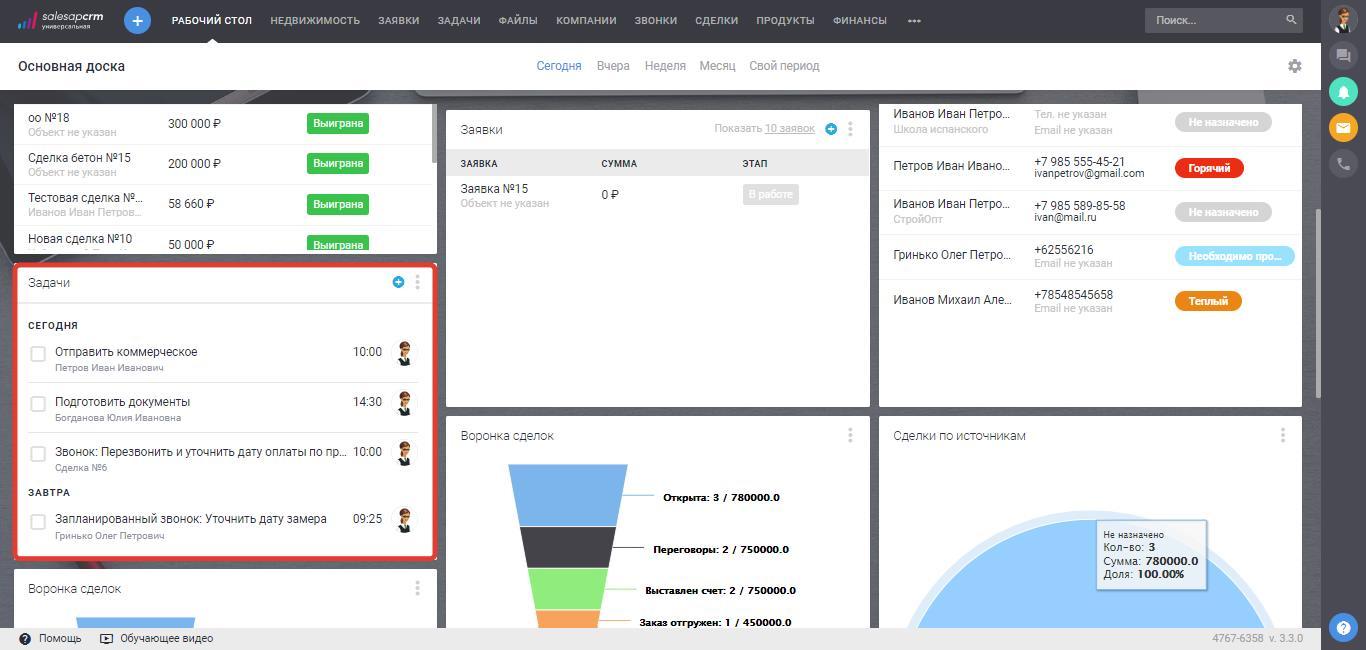Click the Горячий status badge
1366x650 pixels.
[x=1209, y=168]
